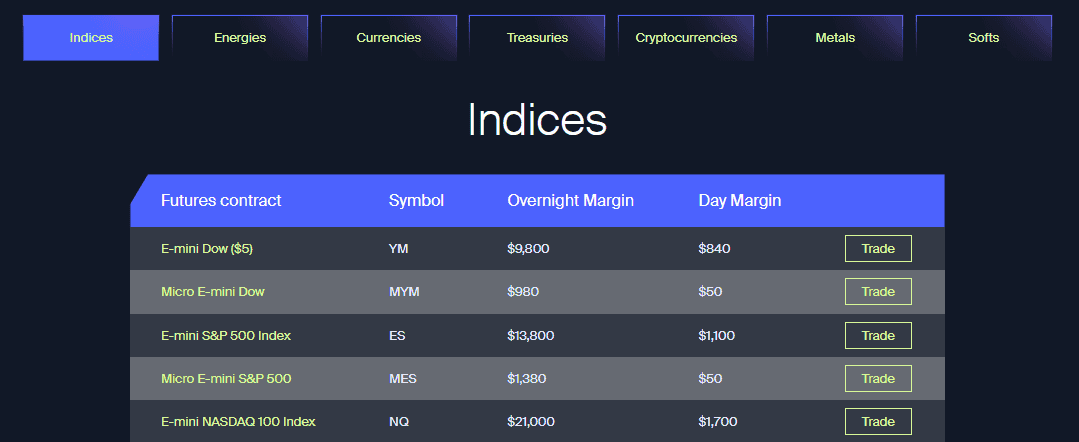Click the $50 day margin for MYM
Image resolution: width=1079 pixels, height=442 pixels.
coord(710,292)
